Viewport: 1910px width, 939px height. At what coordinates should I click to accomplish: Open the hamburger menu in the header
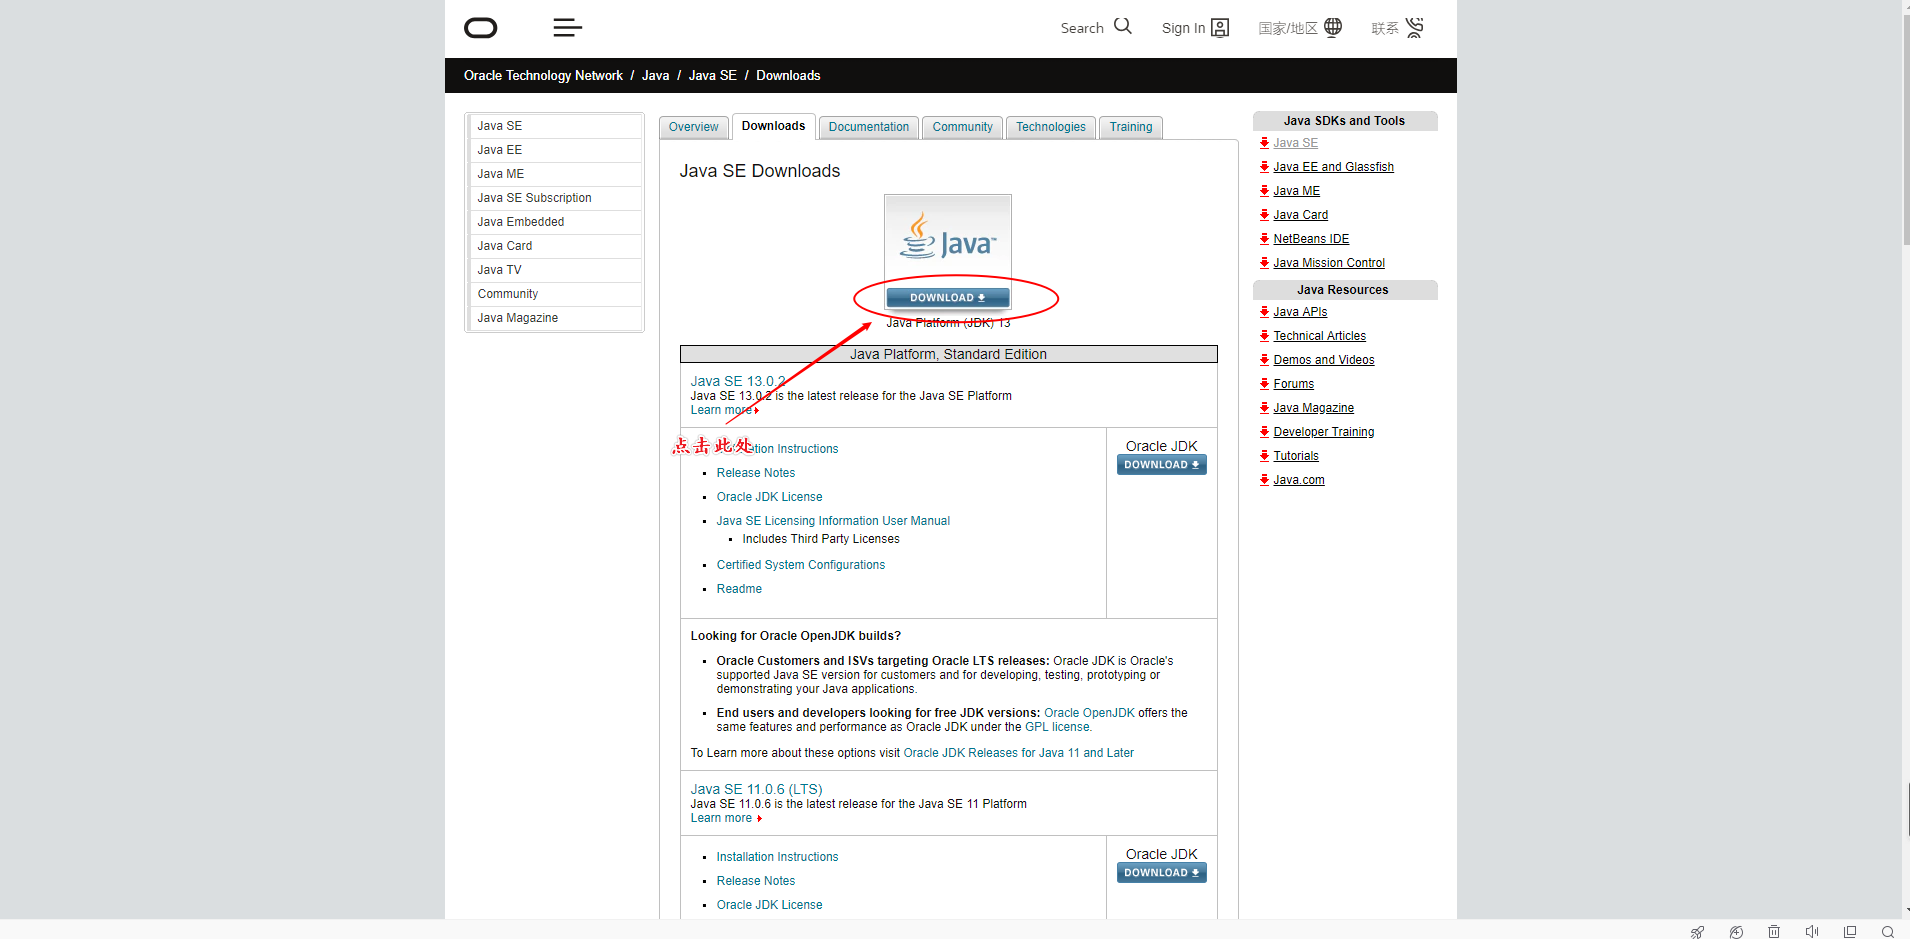pyautogui.click(x=567, y=28)
